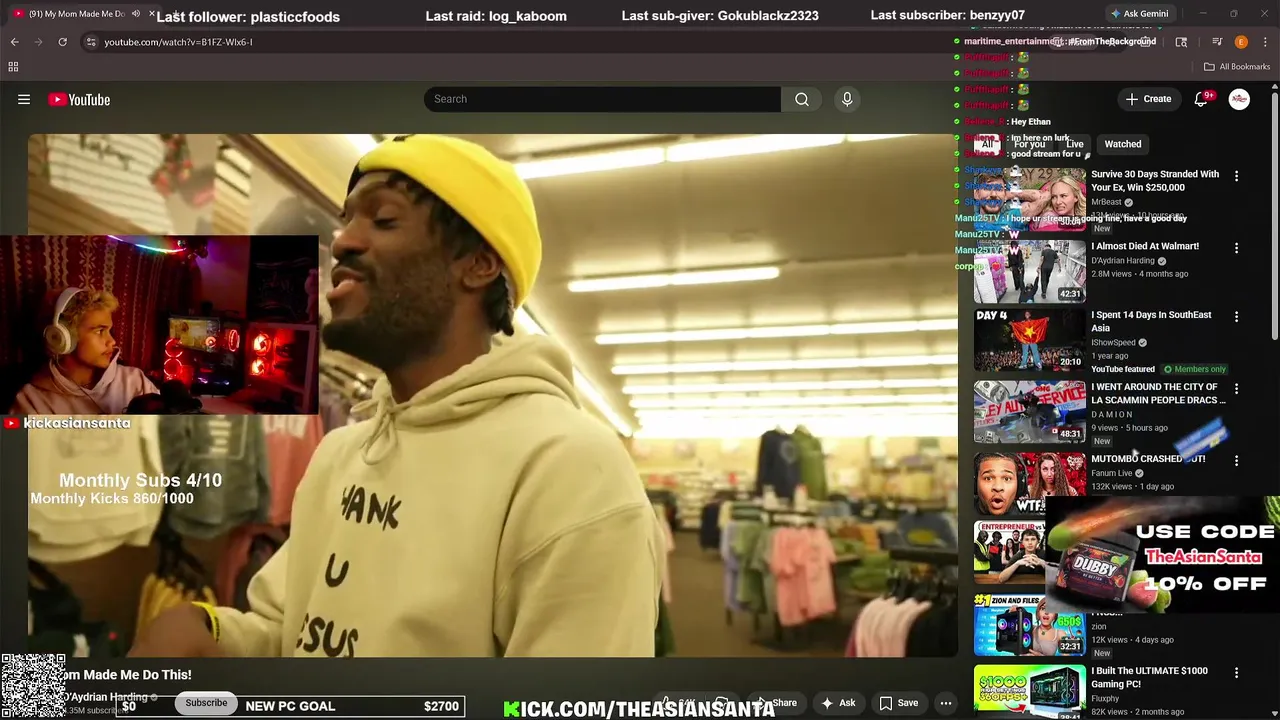The width and height of the screenshot is (1280, 720).
Task: Click the Save button under video
Action: pyautogui.click(x=899, y=703)
